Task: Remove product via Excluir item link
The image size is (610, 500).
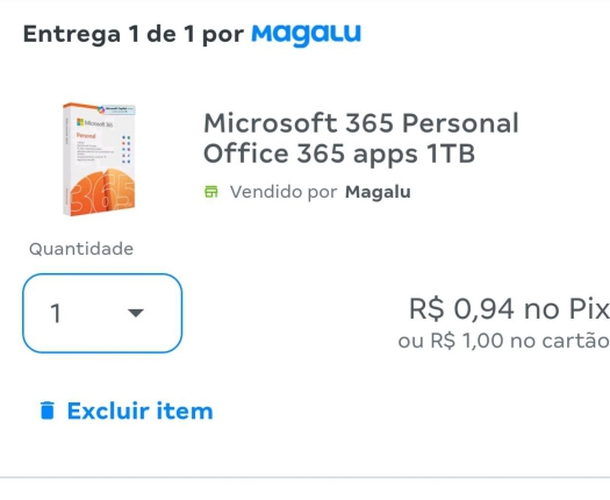Action: click(x=139, y=411)
